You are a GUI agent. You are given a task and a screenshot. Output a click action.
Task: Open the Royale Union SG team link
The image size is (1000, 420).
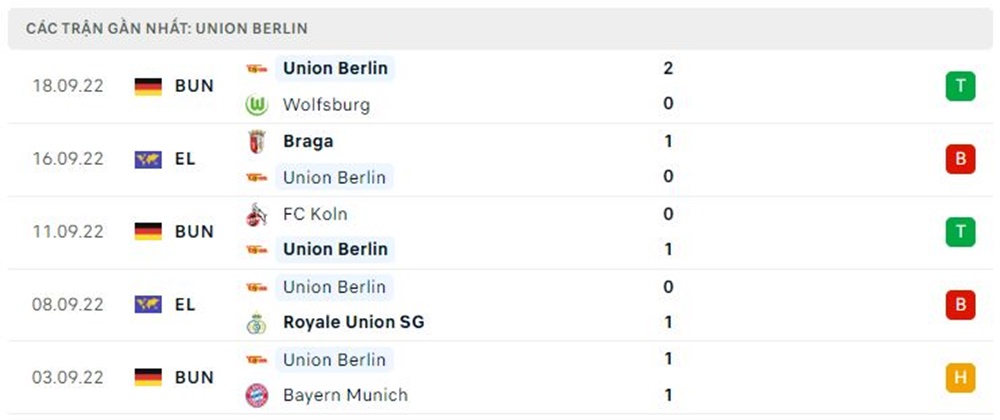pyautogui.click(x=353, y=323)
